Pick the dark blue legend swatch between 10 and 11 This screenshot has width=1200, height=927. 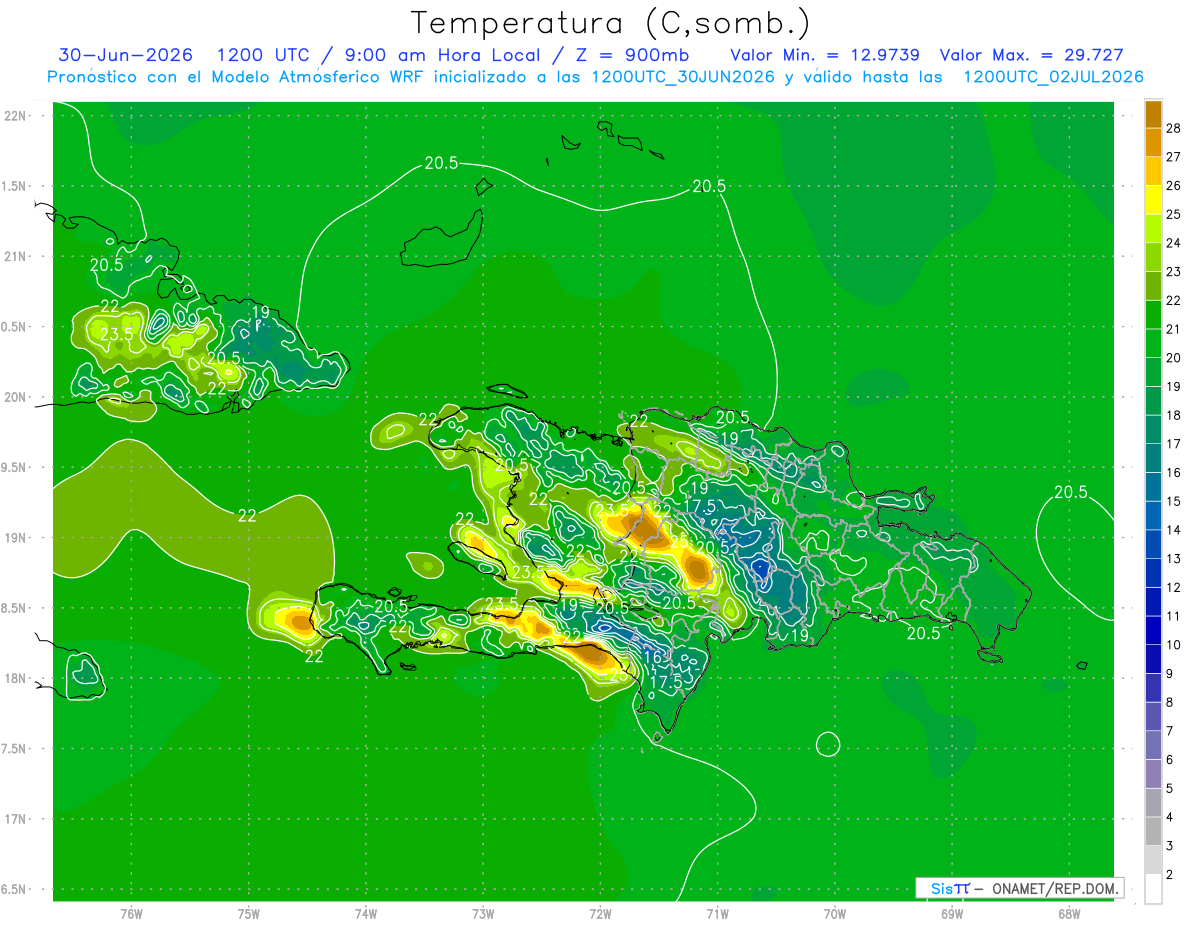[1153, 631]
